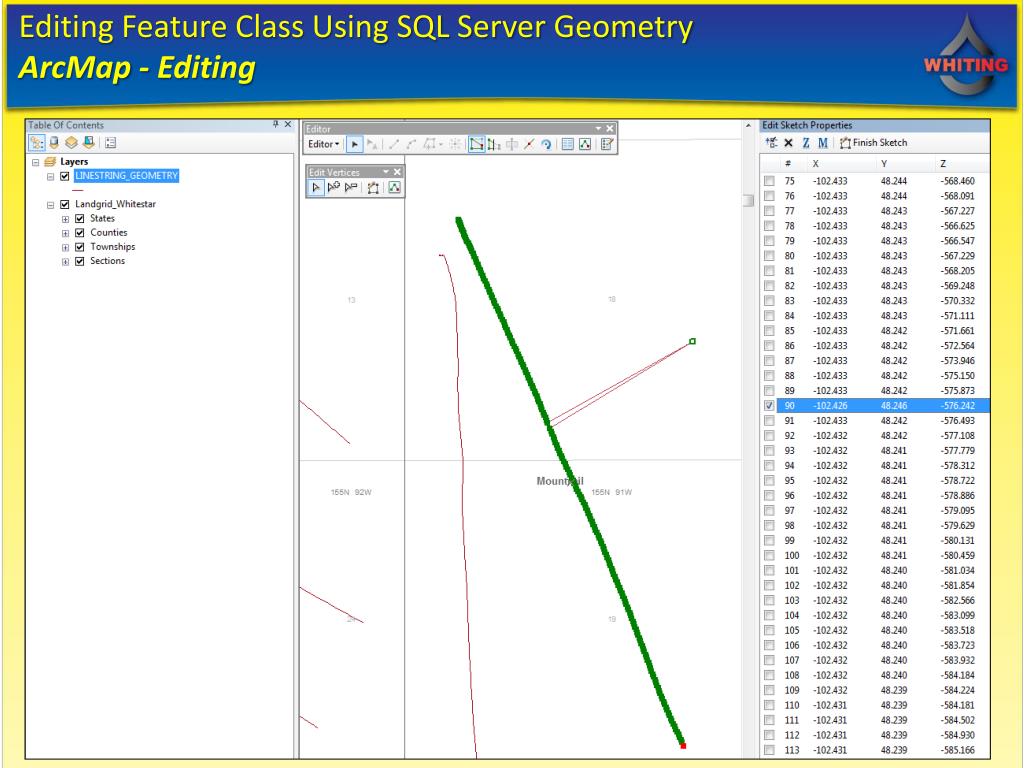The width and height of the screenshot is (1024, 768).
Task: Toggle M values column display
Action: click(x=823, y=142)
